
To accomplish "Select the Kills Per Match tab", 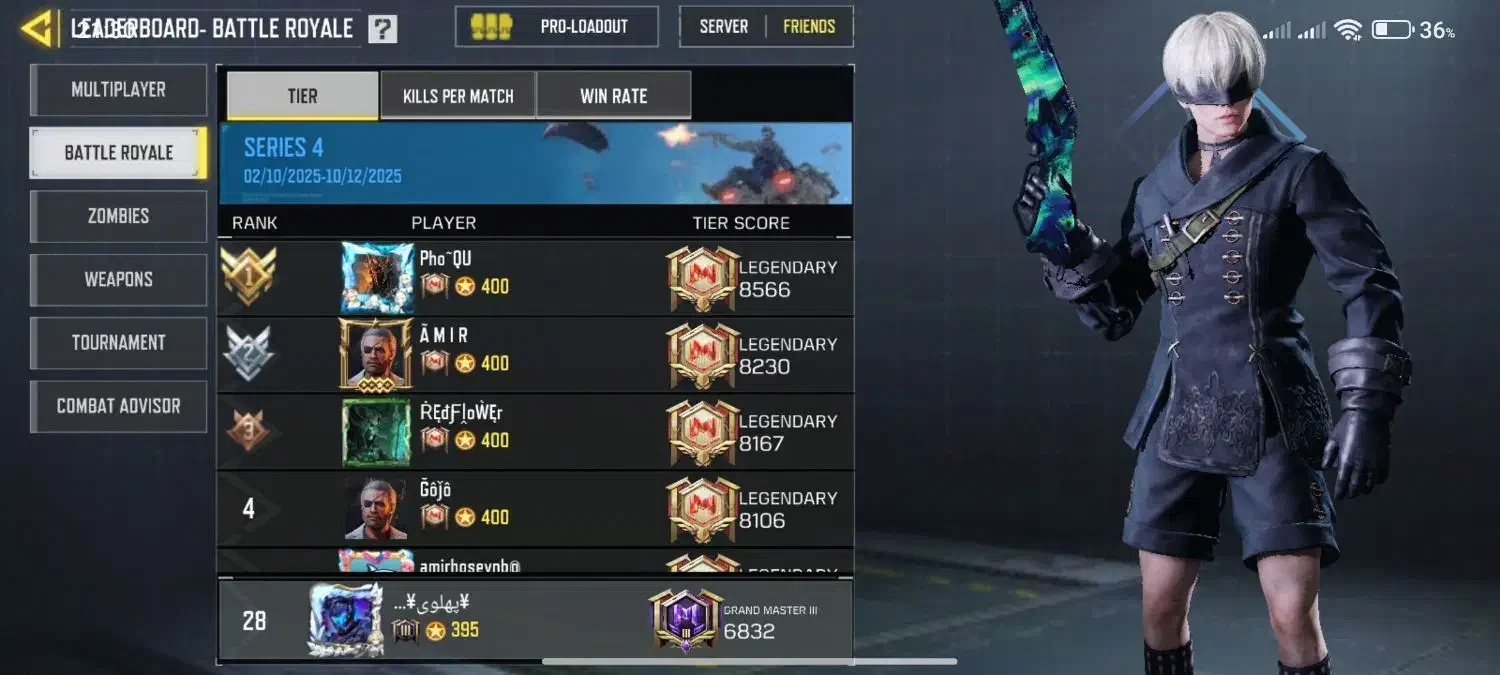I will (458, 96).
